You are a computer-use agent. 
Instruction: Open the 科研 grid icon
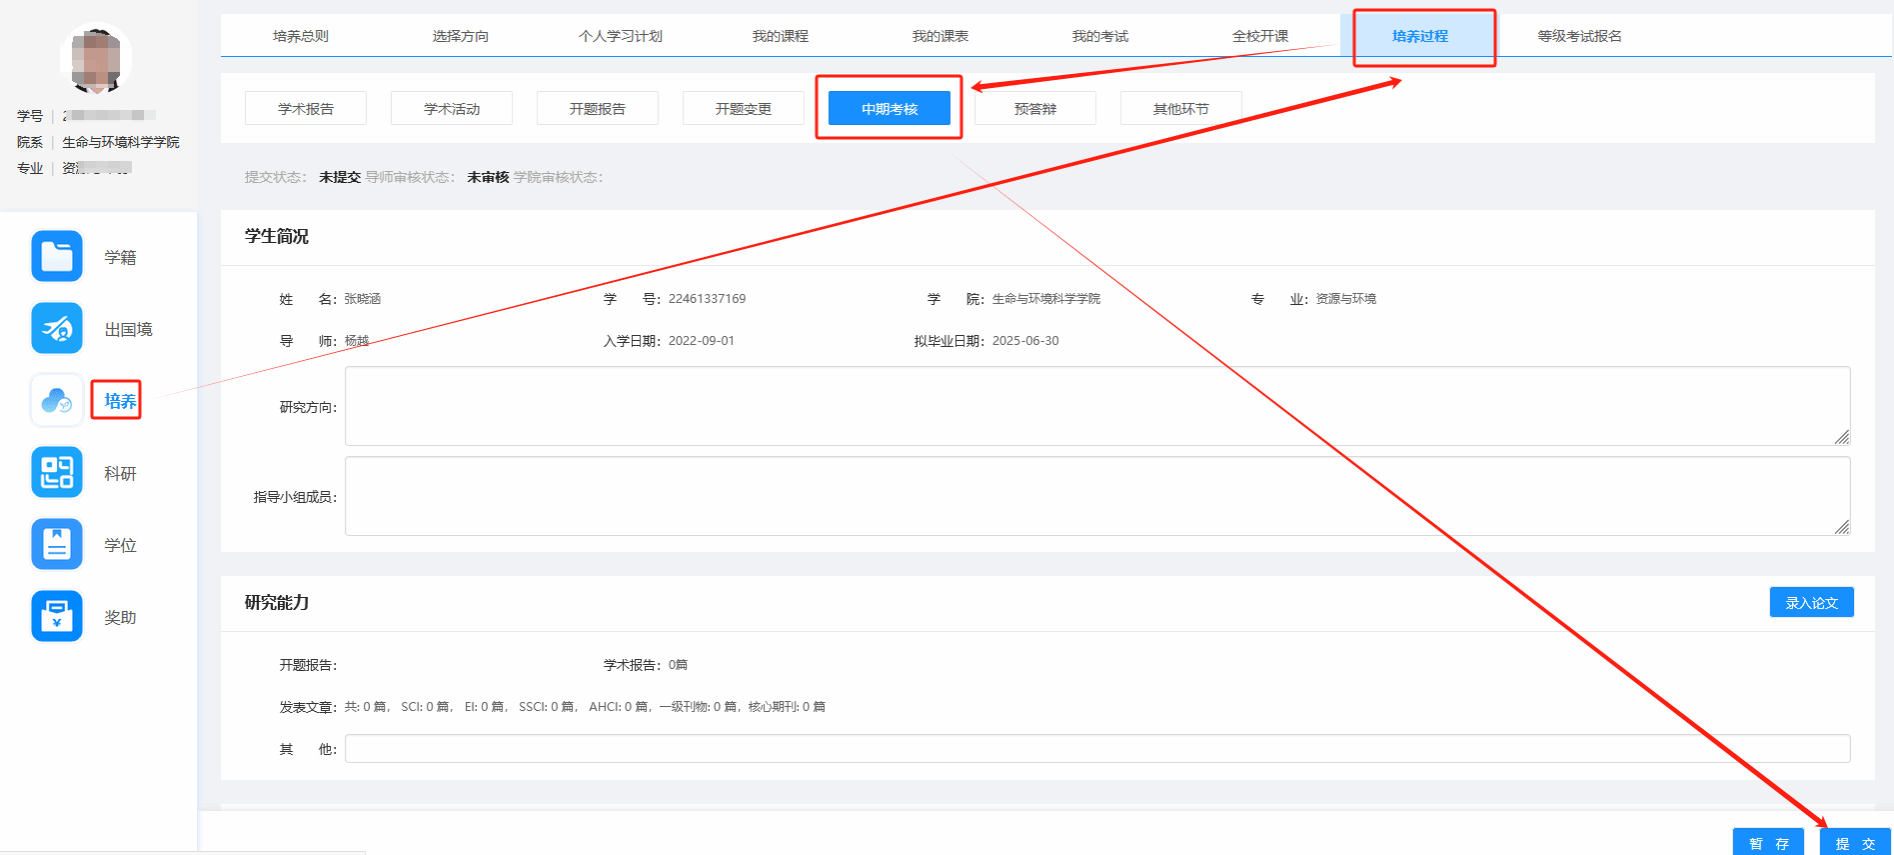pos(57,473)
